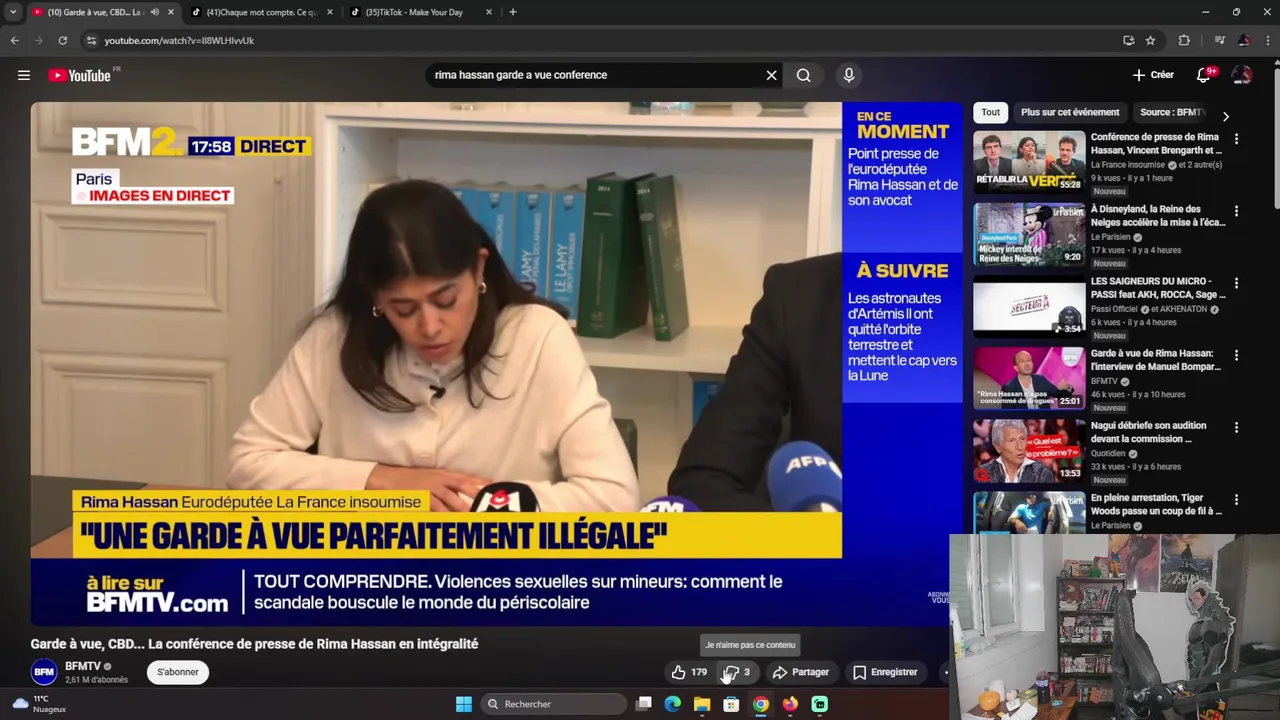Close the Chaque mot compte tab
The image size is (1280, 720).
click(x=330, y=12)
